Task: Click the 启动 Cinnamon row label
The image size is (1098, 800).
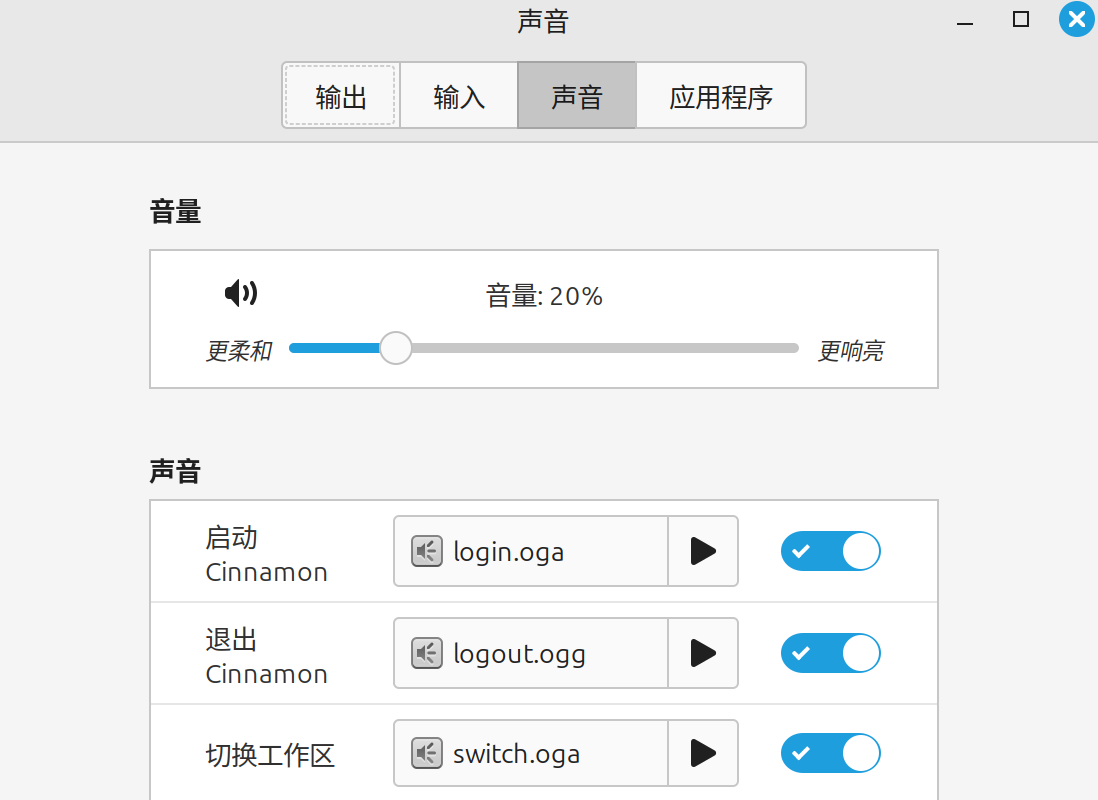Action: [x=266, y=555]
